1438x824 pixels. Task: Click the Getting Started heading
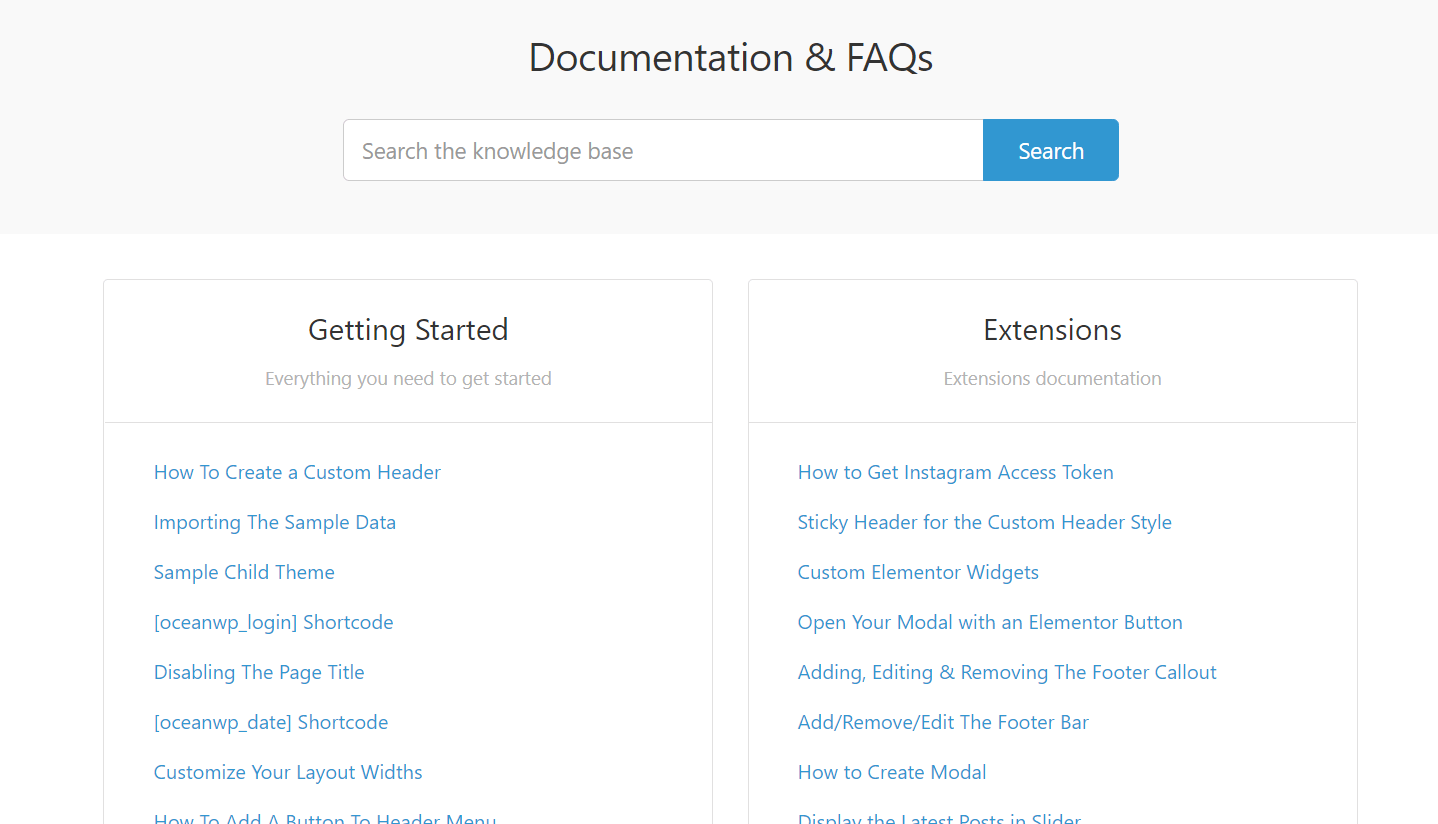tap(408, 330)
